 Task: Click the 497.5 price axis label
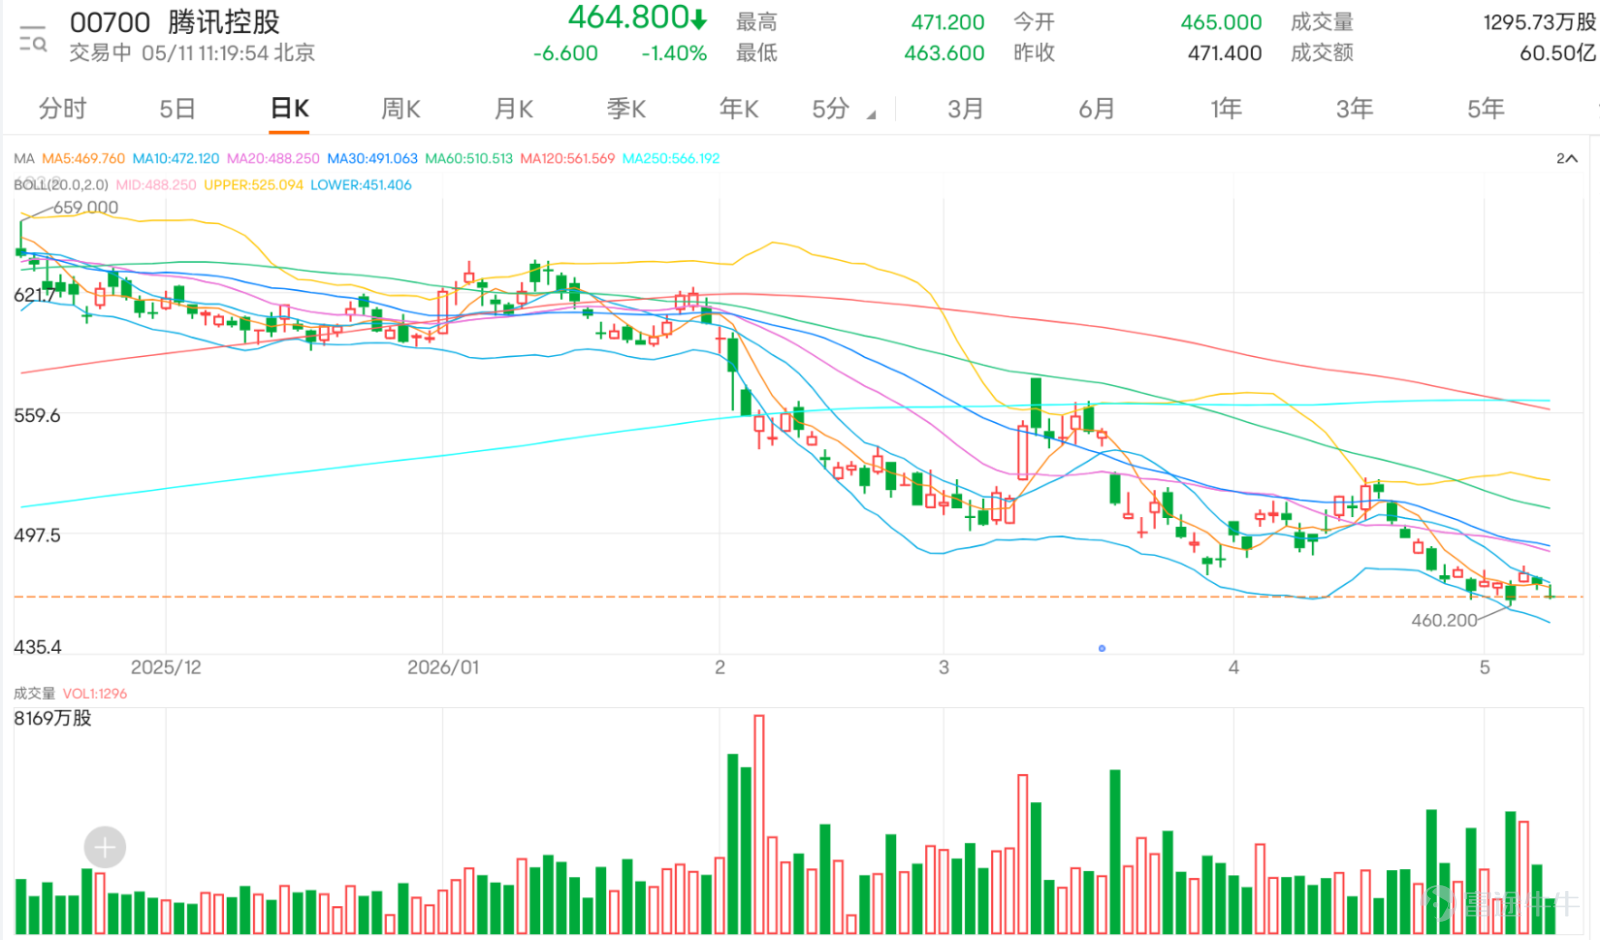pos(37,535)
